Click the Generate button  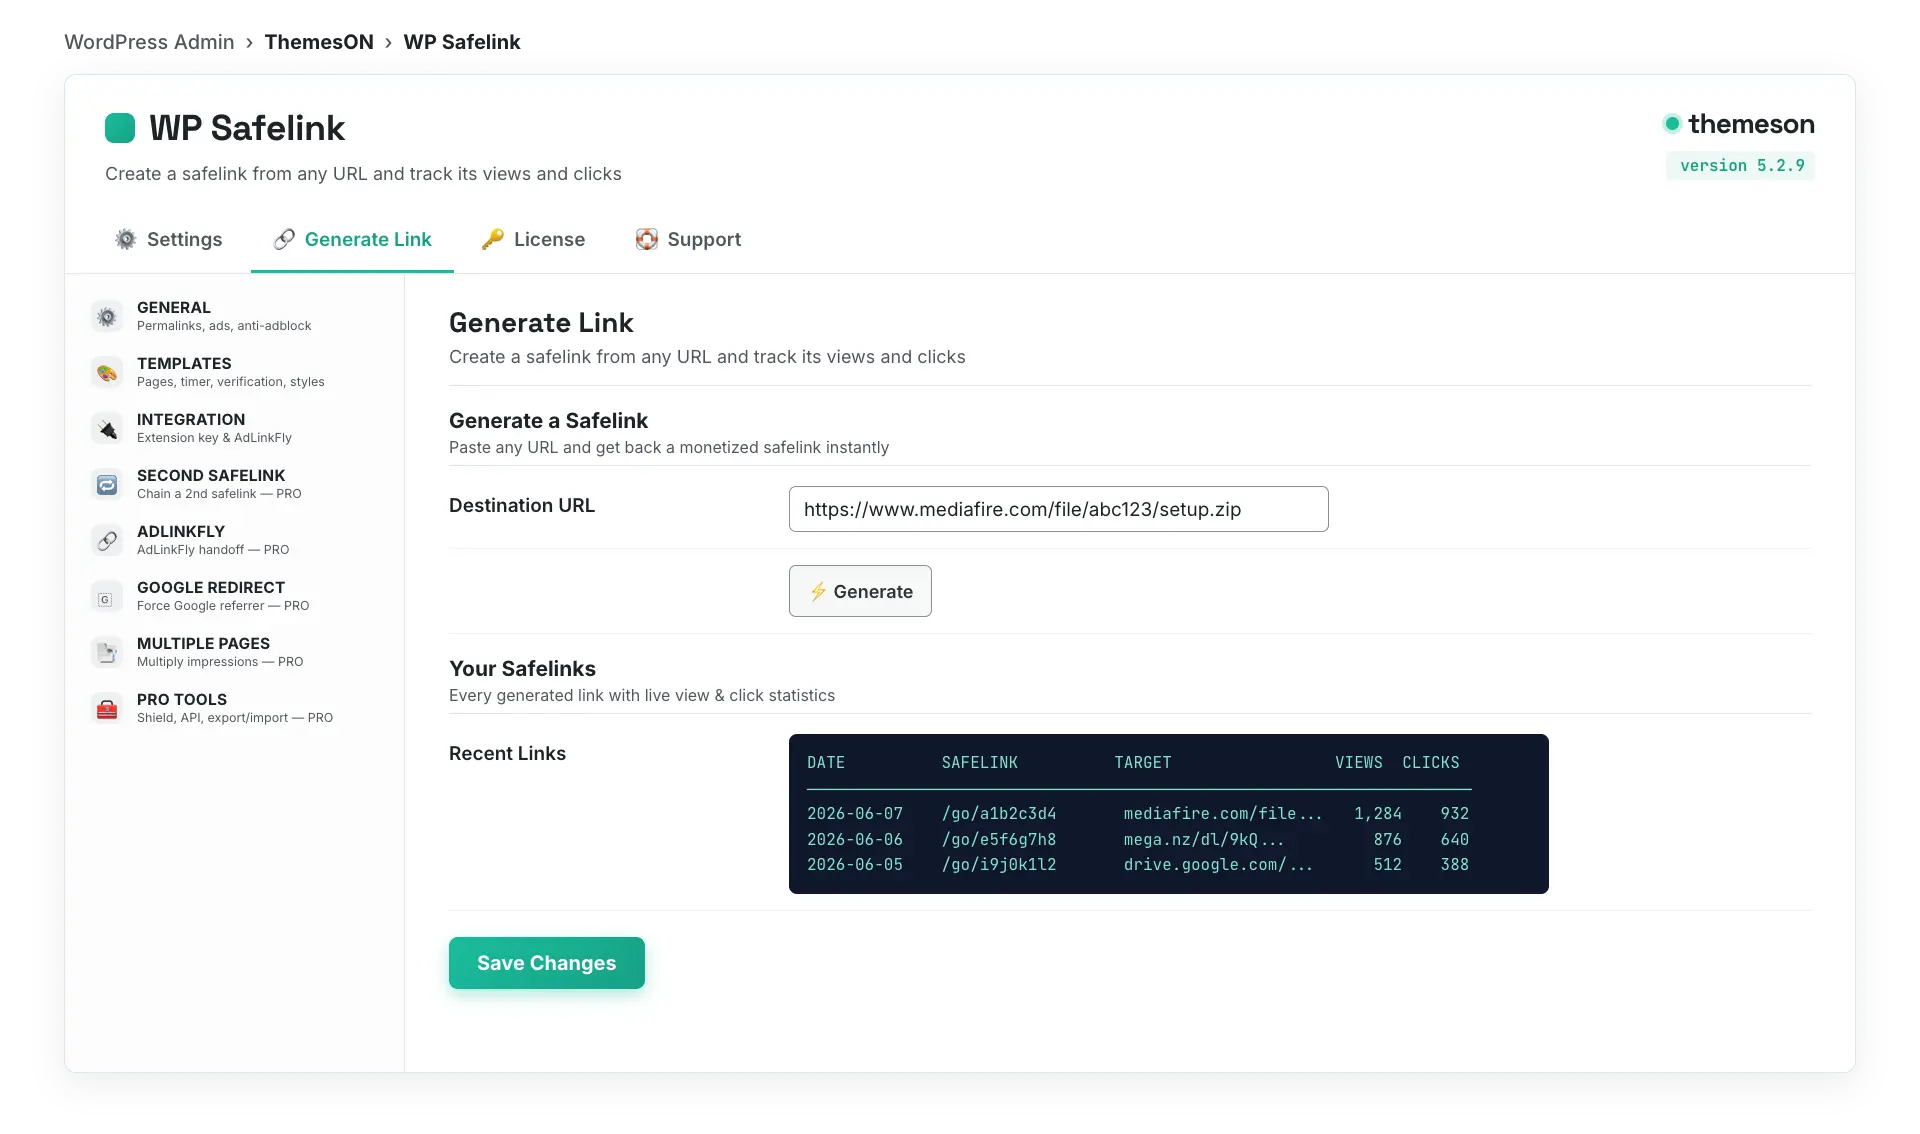860,591
